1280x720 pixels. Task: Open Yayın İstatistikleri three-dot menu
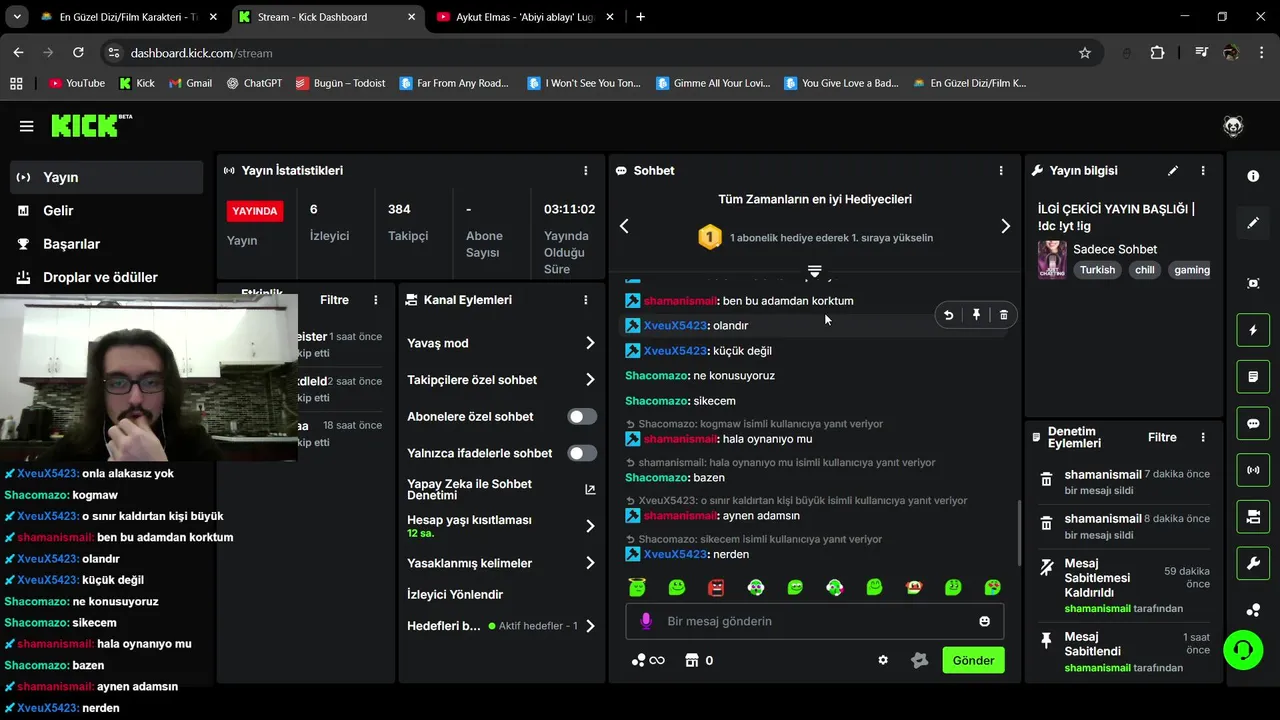[586, 171]
